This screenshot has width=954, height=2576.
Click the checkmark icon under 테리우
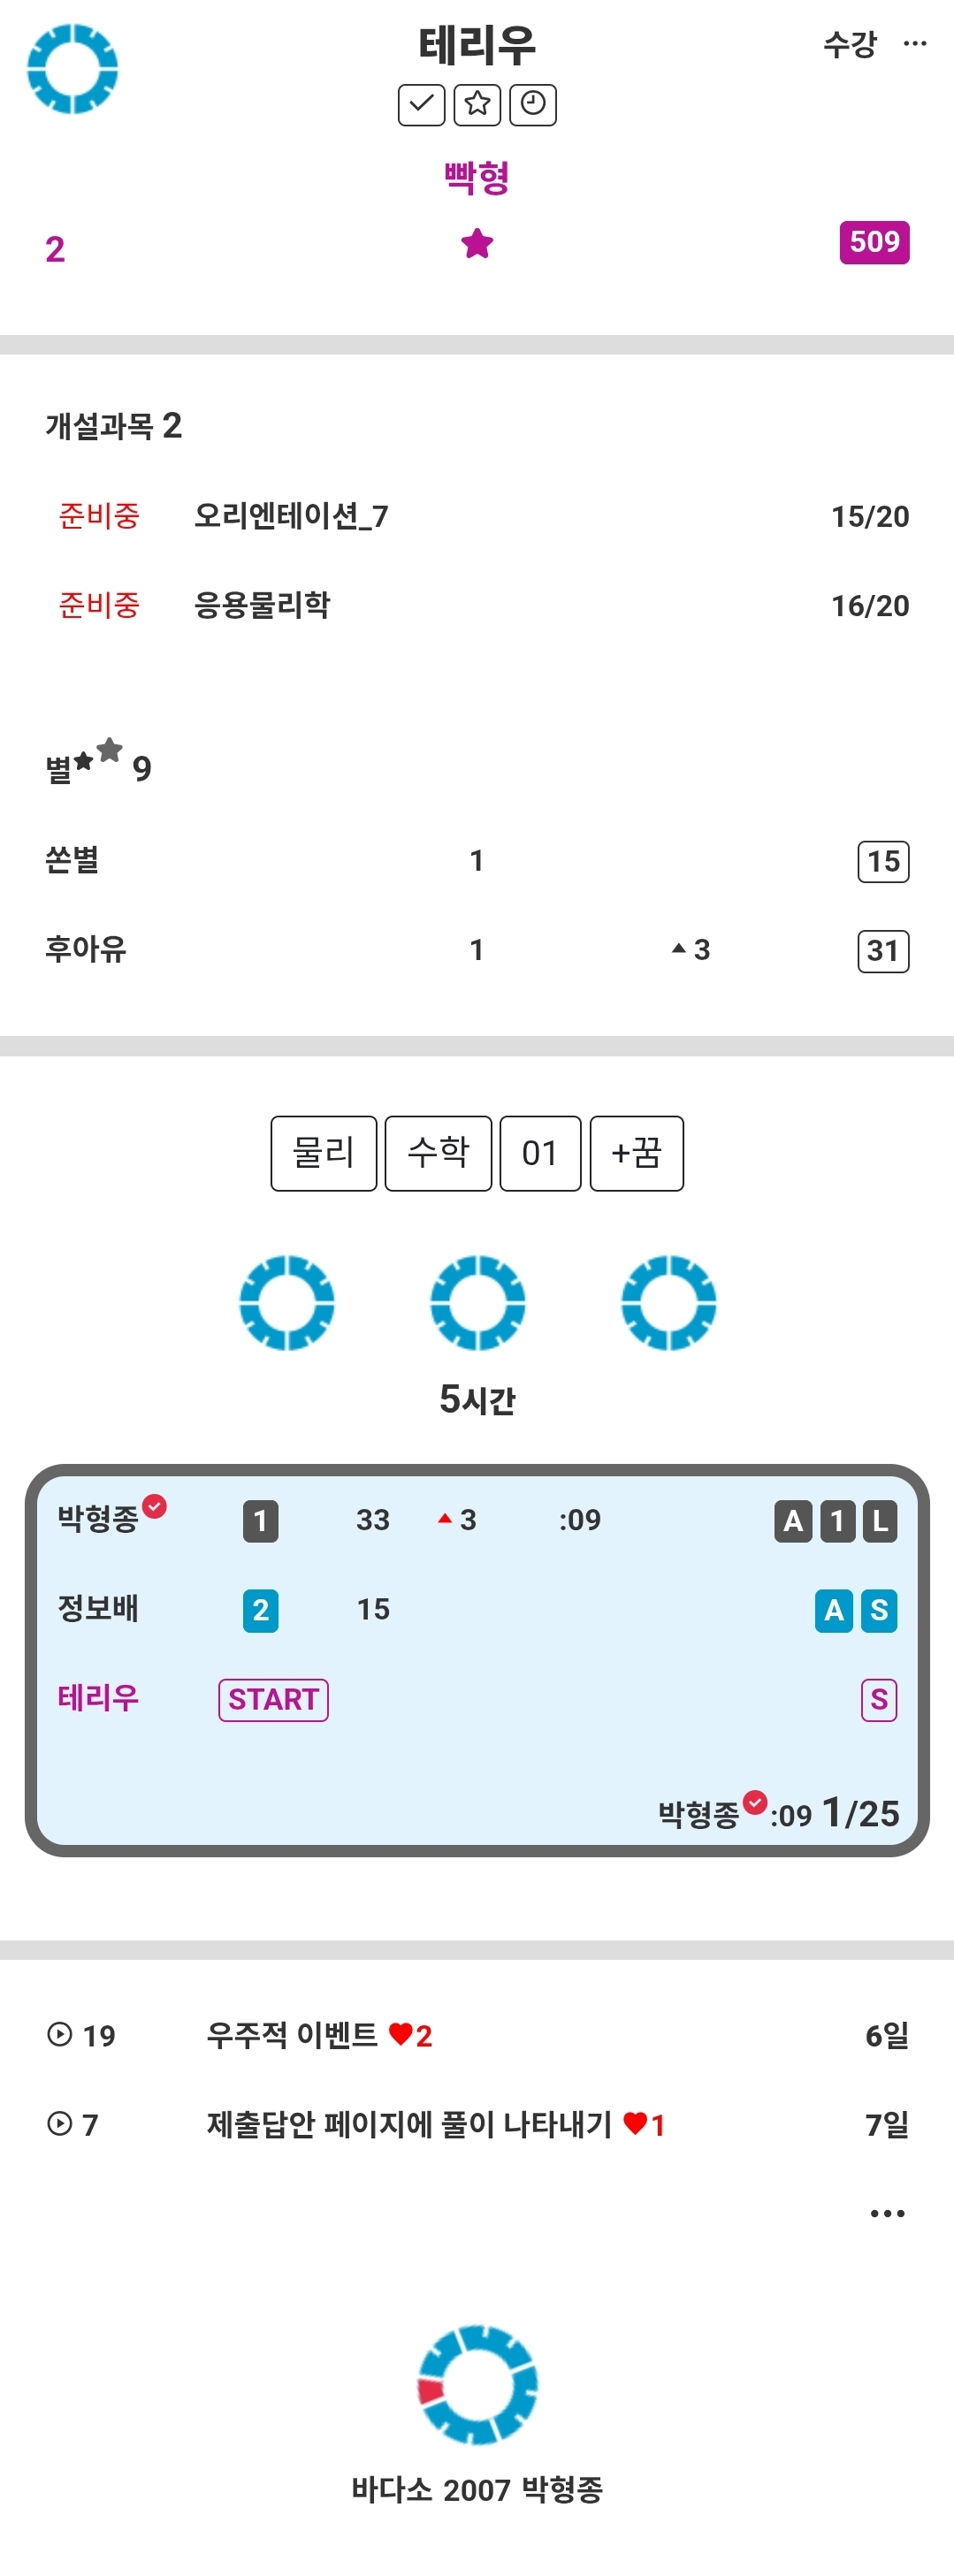click(x=421, y=104)
